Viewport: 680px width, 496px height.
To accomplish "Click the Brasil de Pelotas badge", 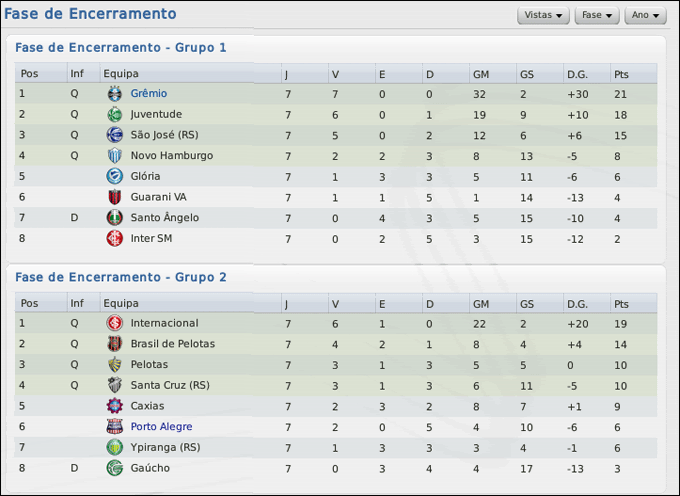I will [x=114, y=344].
